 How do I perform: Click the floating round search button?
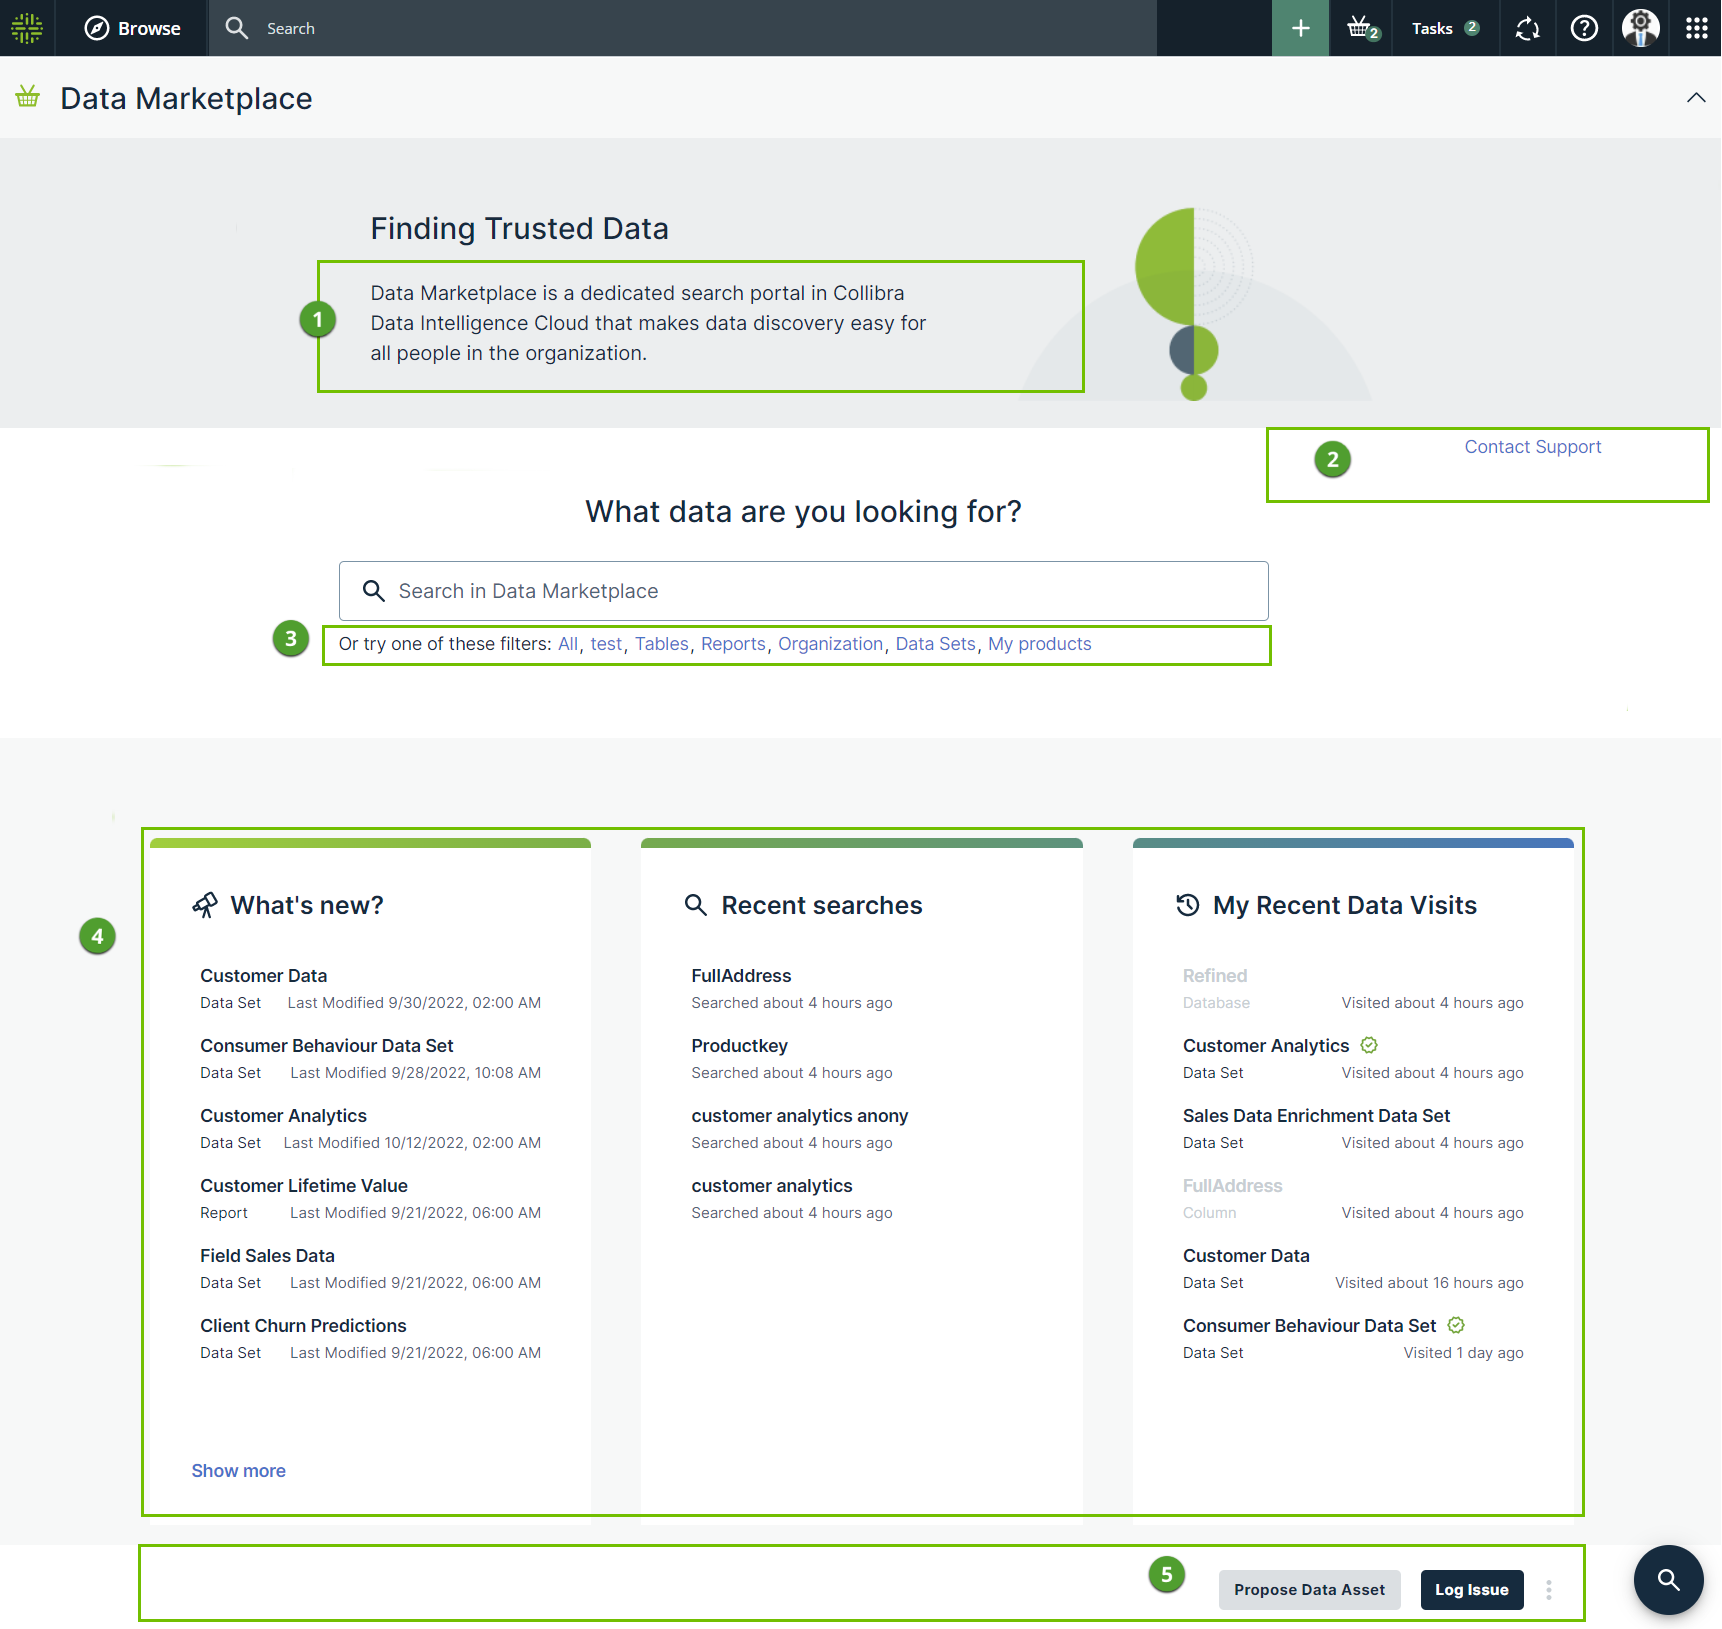click(x=1668, y=1580)
